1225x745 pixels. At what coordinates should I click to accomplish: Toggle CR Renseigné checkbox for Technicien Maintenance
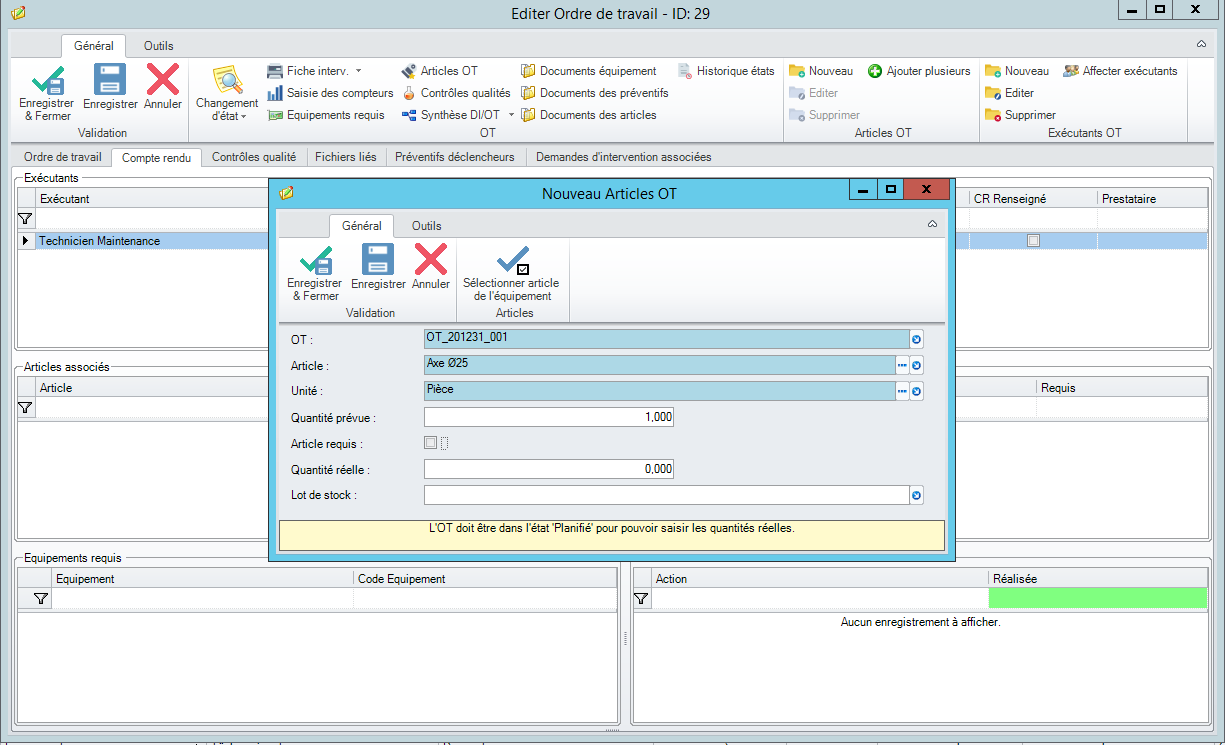point(1033,241)
